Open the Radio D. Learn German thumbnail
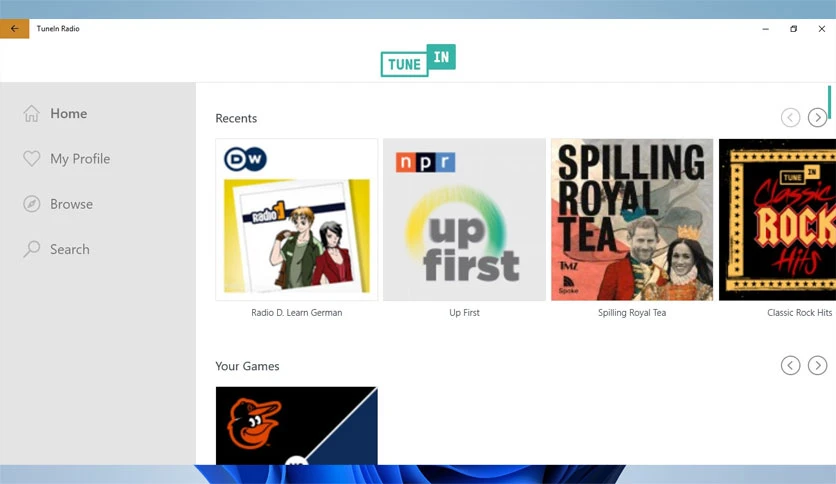 [296, 220]
